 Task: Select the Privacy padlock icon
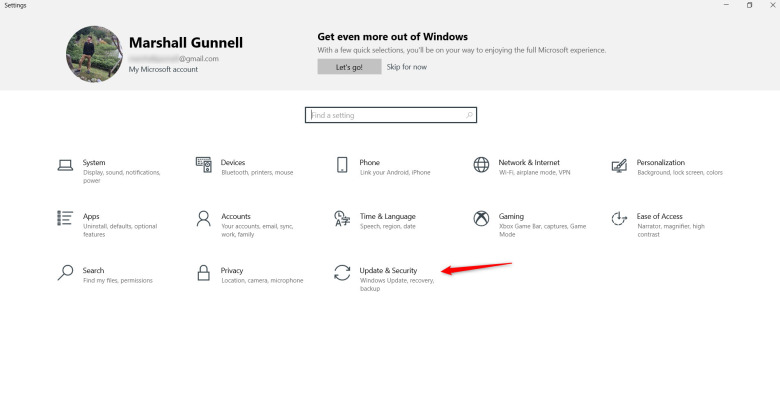click(203, 272)
